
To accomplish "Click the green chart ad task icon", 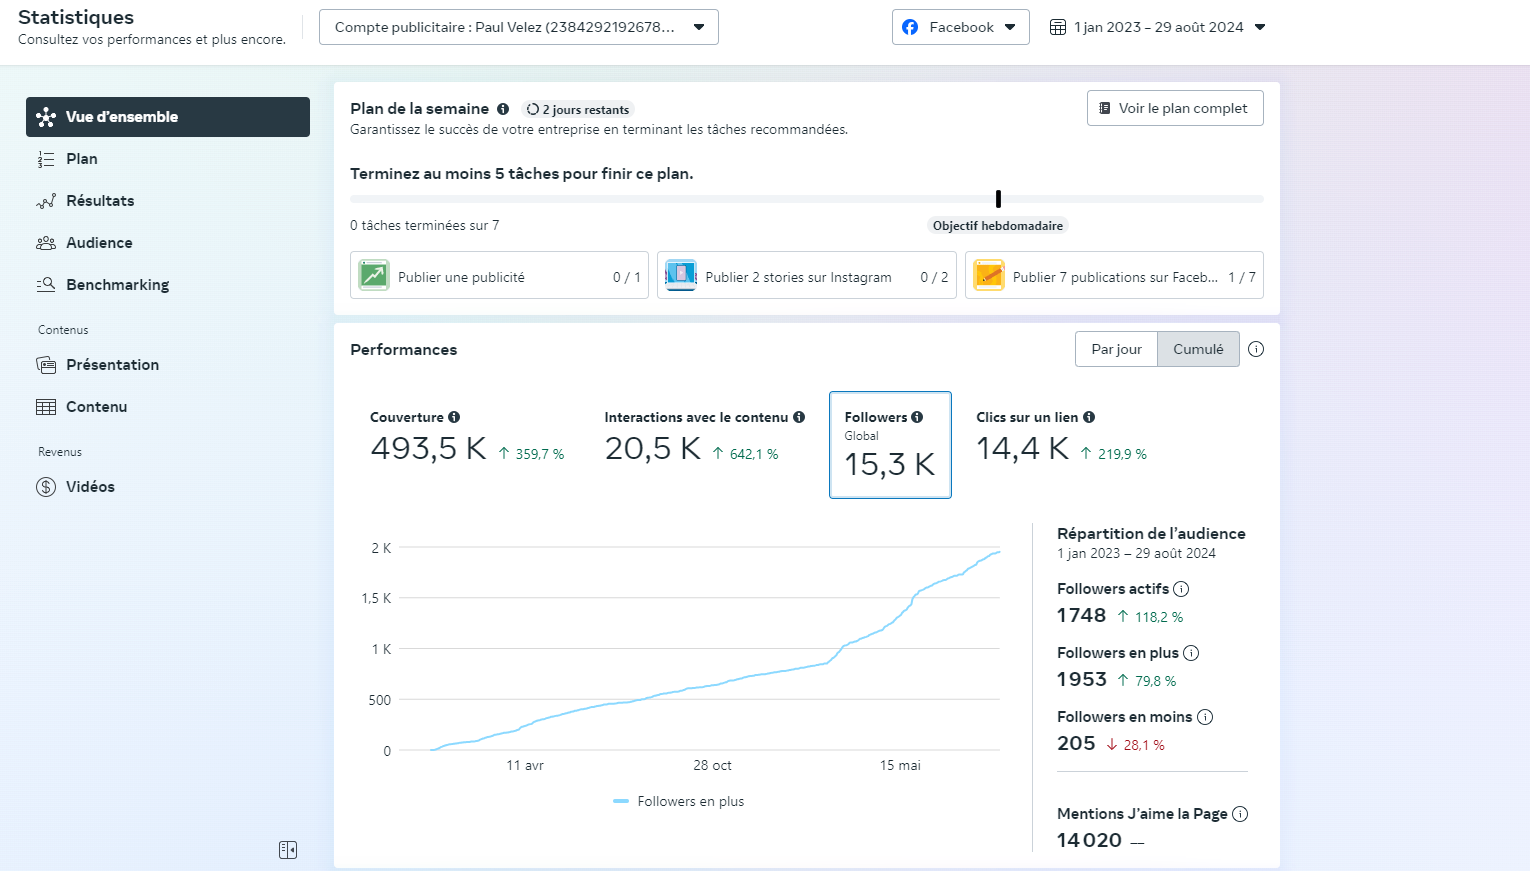I will pyautogui.click(x=374, y=275).
